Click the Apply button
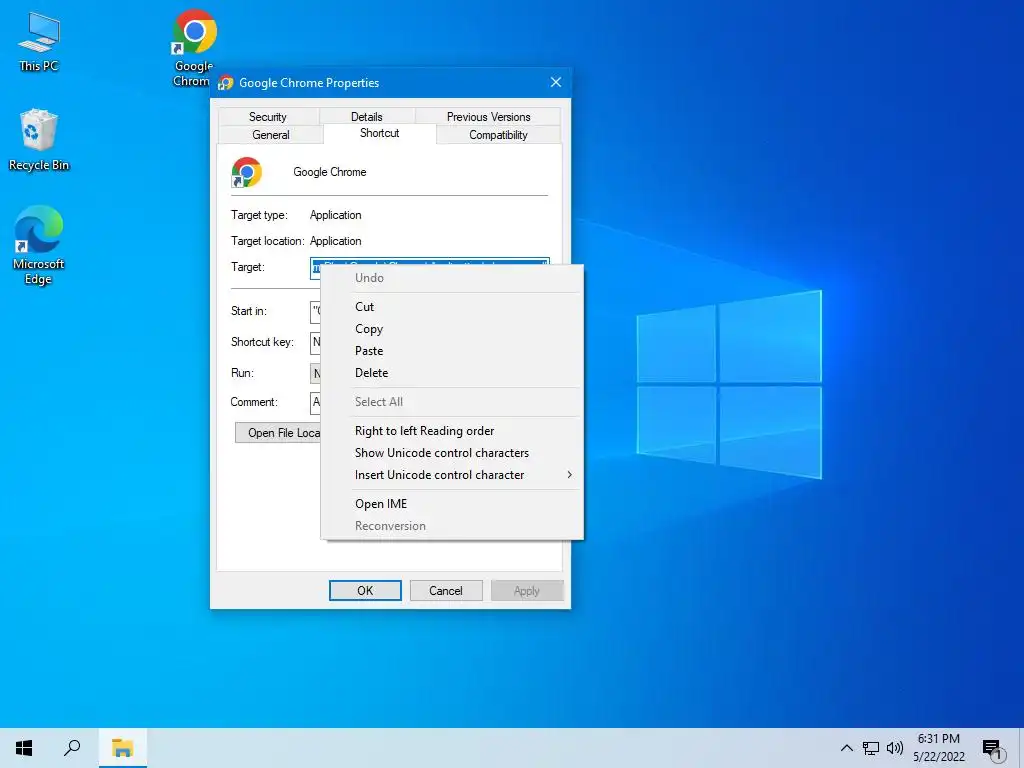Screen dimensions: 1024x768 point(527,590)
